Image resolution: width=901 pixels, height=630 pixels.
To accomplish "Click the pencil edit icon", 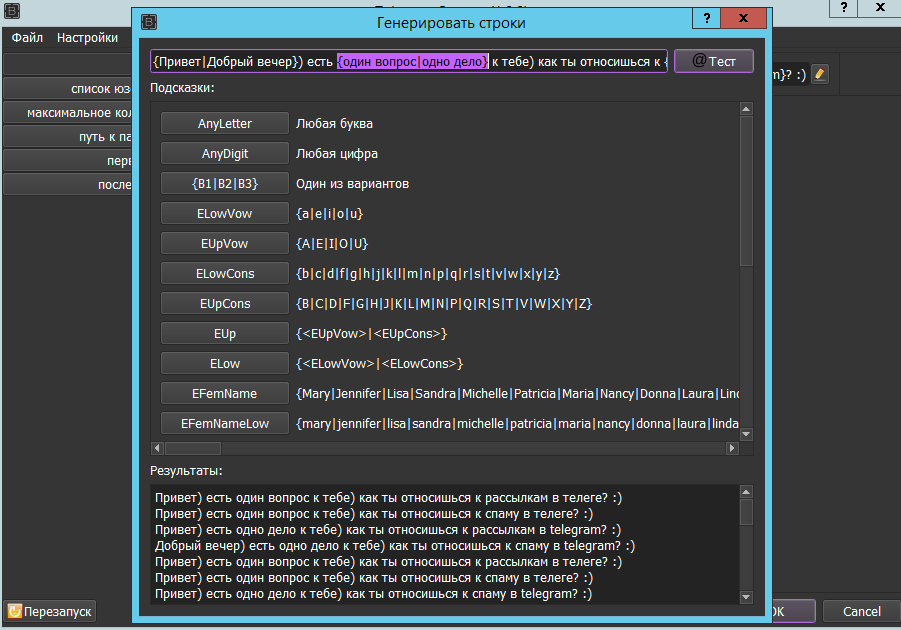I will point(820,74).
